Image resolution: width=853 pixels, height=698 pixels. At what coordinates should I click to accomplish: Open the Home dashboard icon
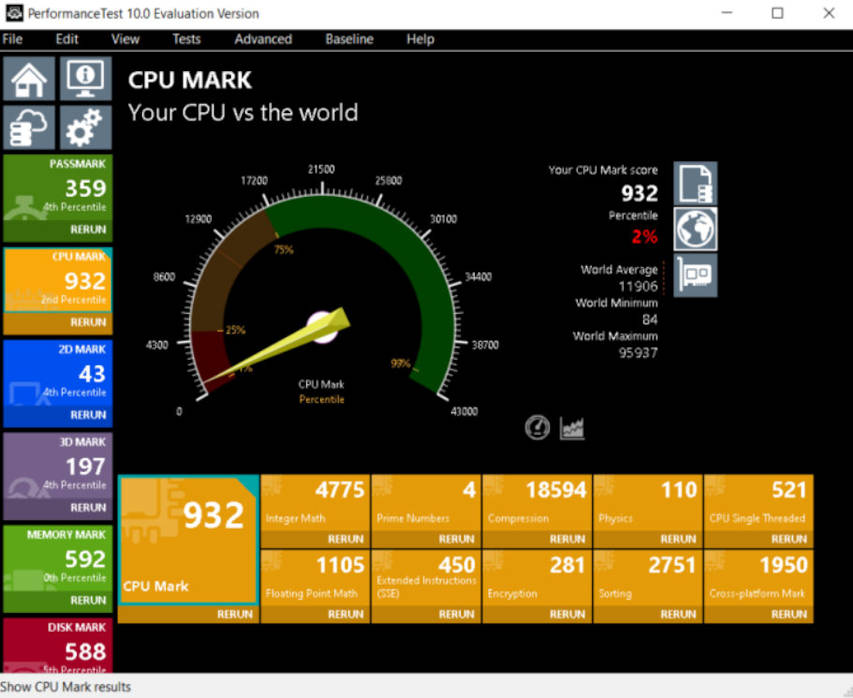[x=29, y=79]
